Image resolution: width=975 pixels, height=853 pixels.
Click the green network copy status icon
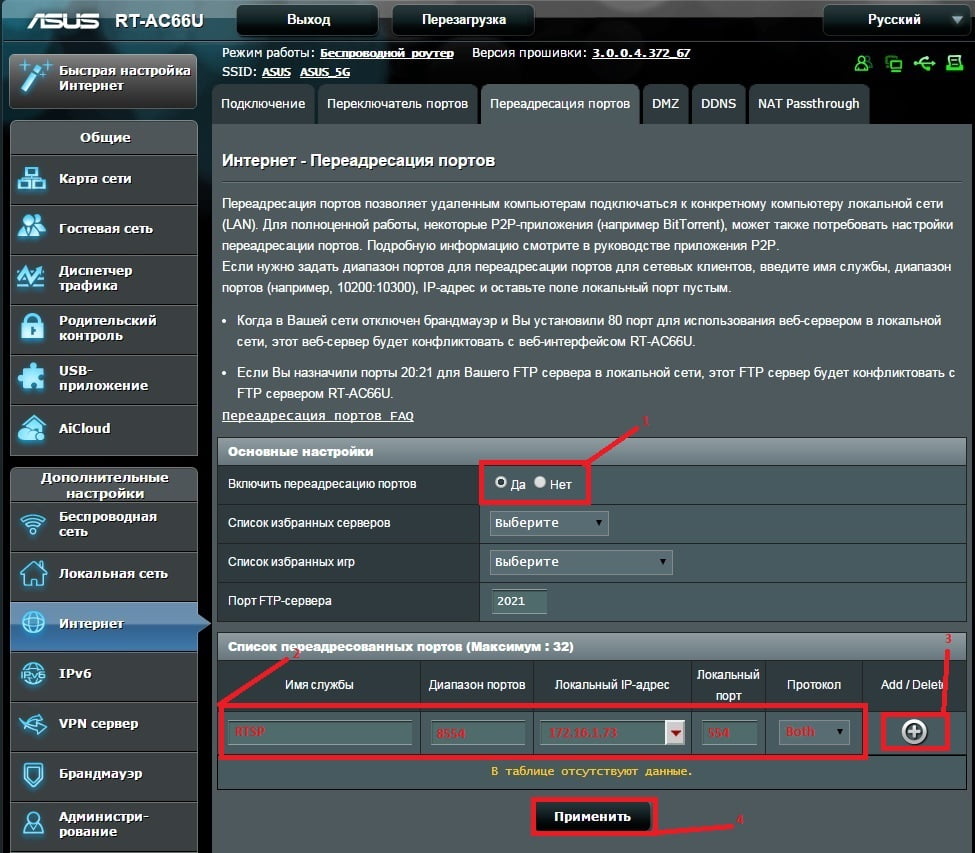tap(894, 63)
